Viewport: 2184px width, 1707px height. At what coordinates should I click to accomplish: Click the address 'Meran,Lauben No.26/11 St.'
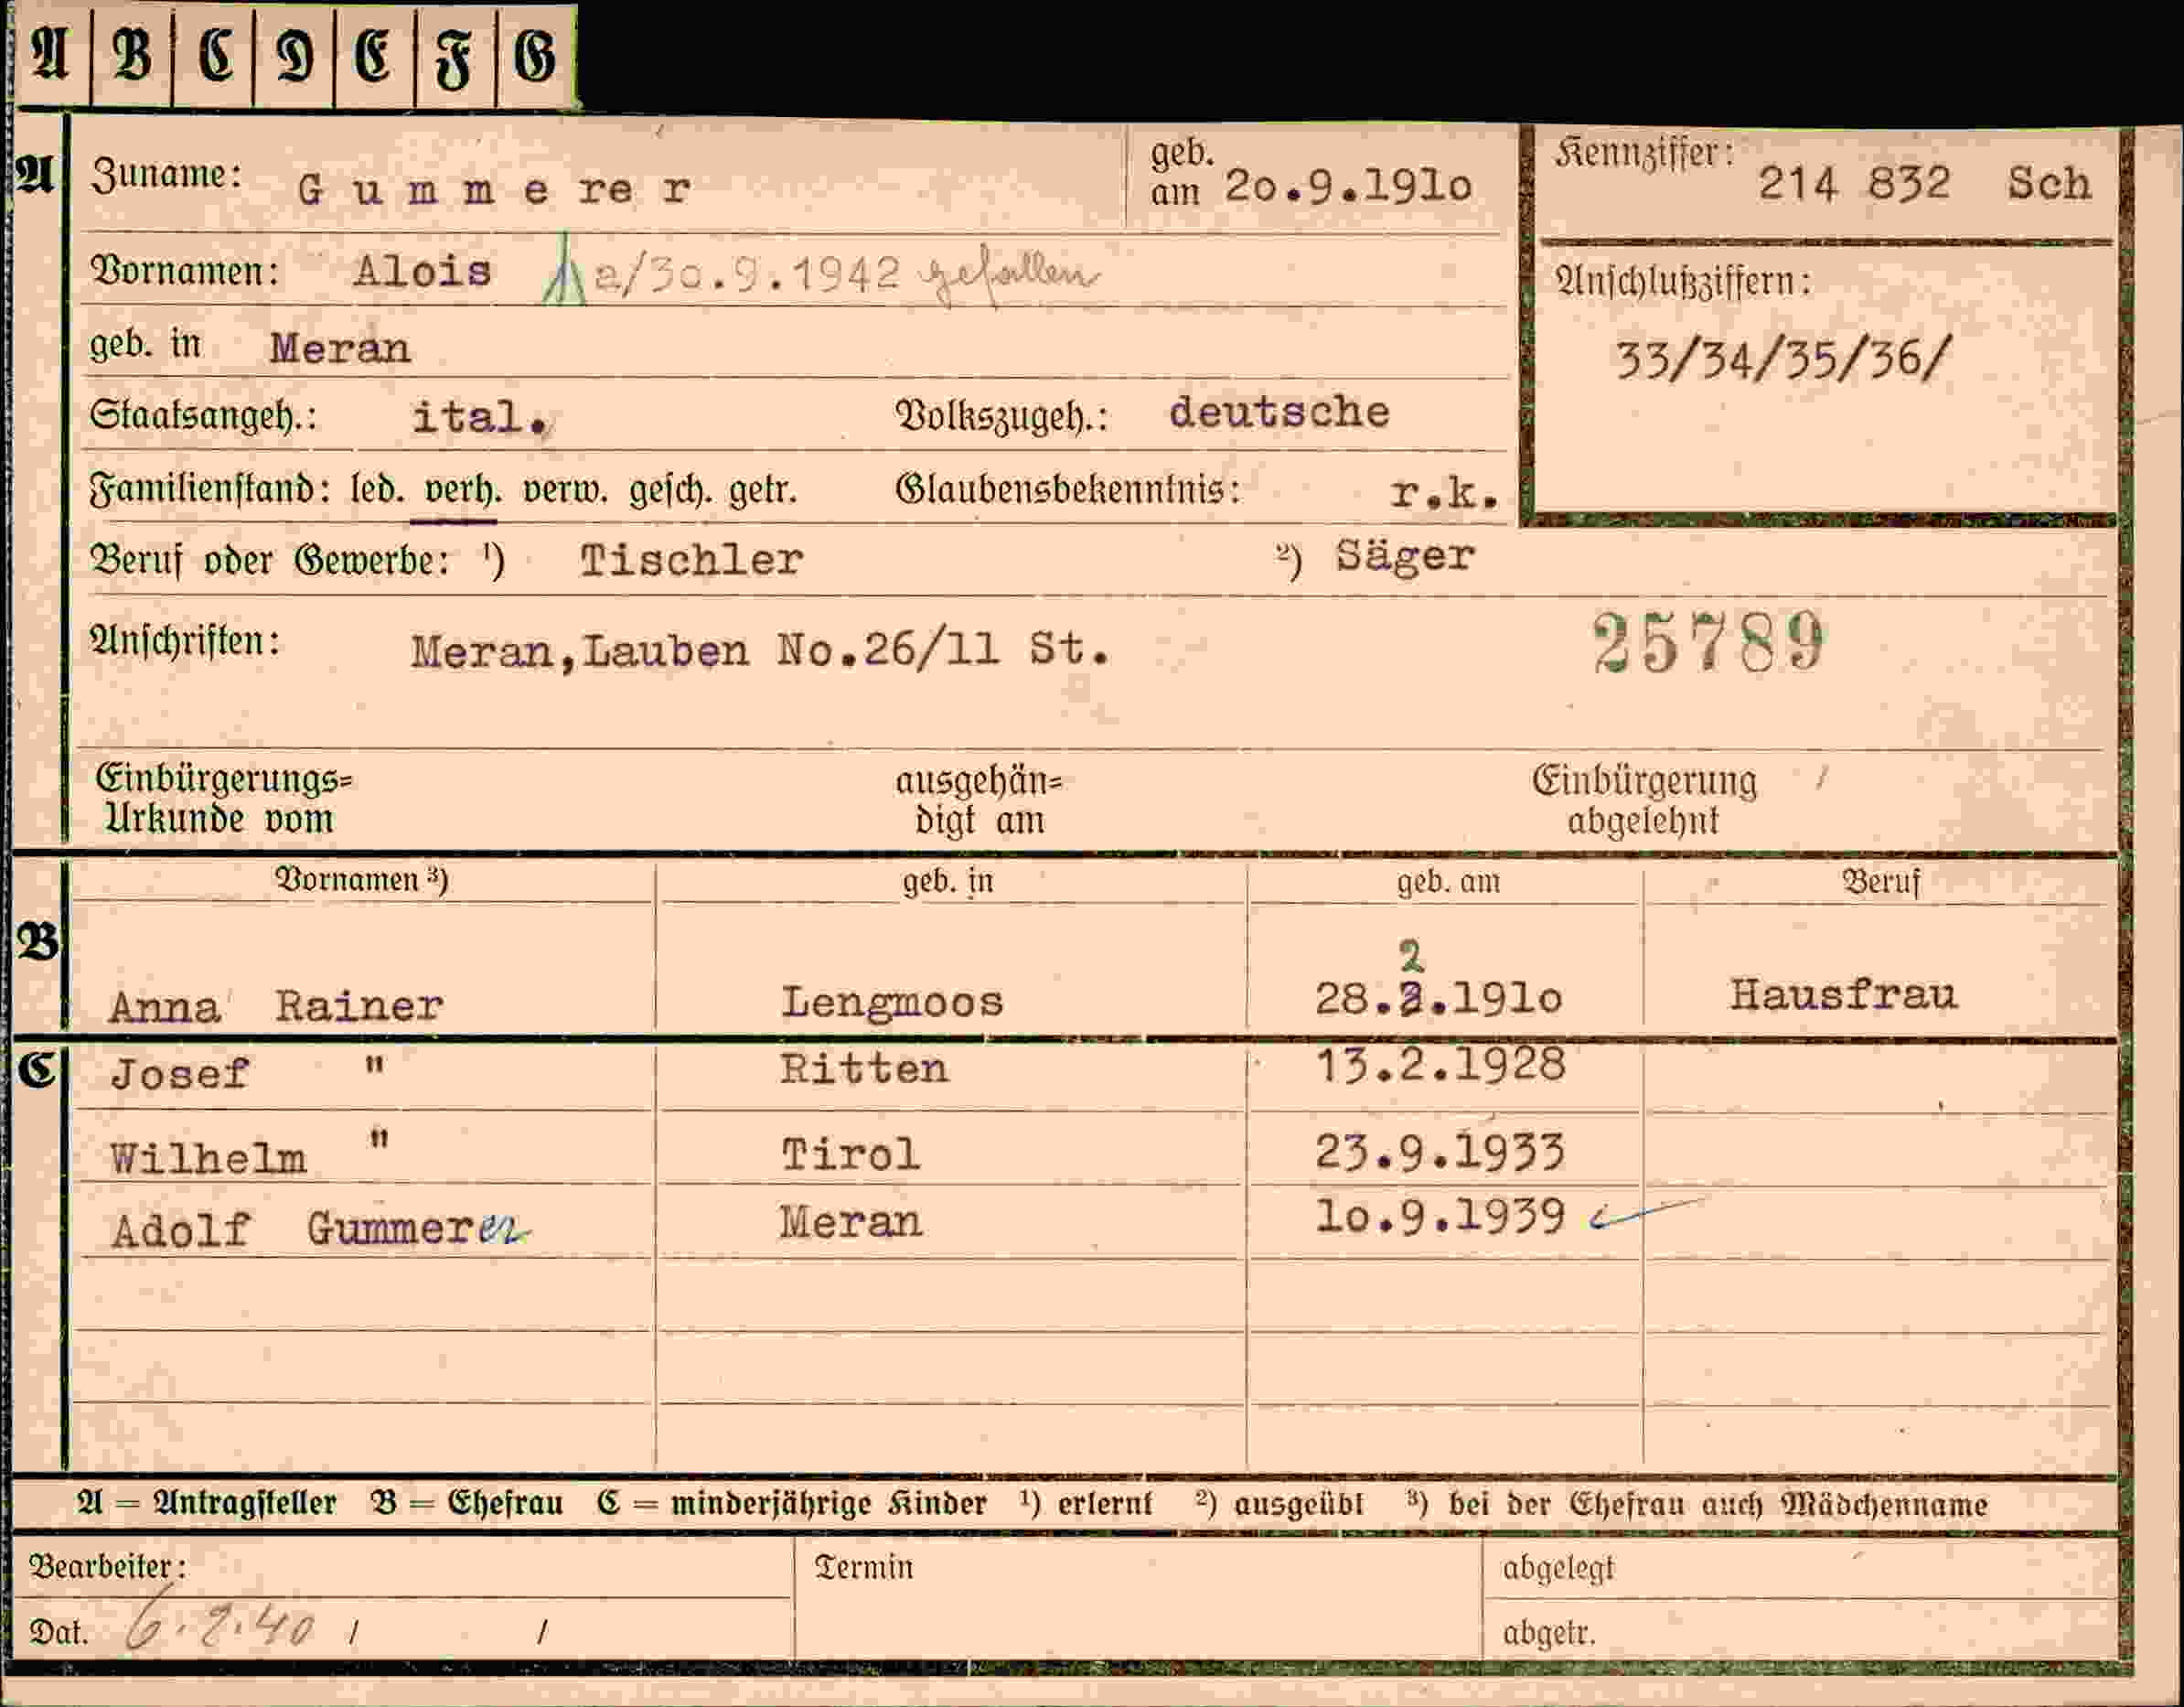point(760,651)
